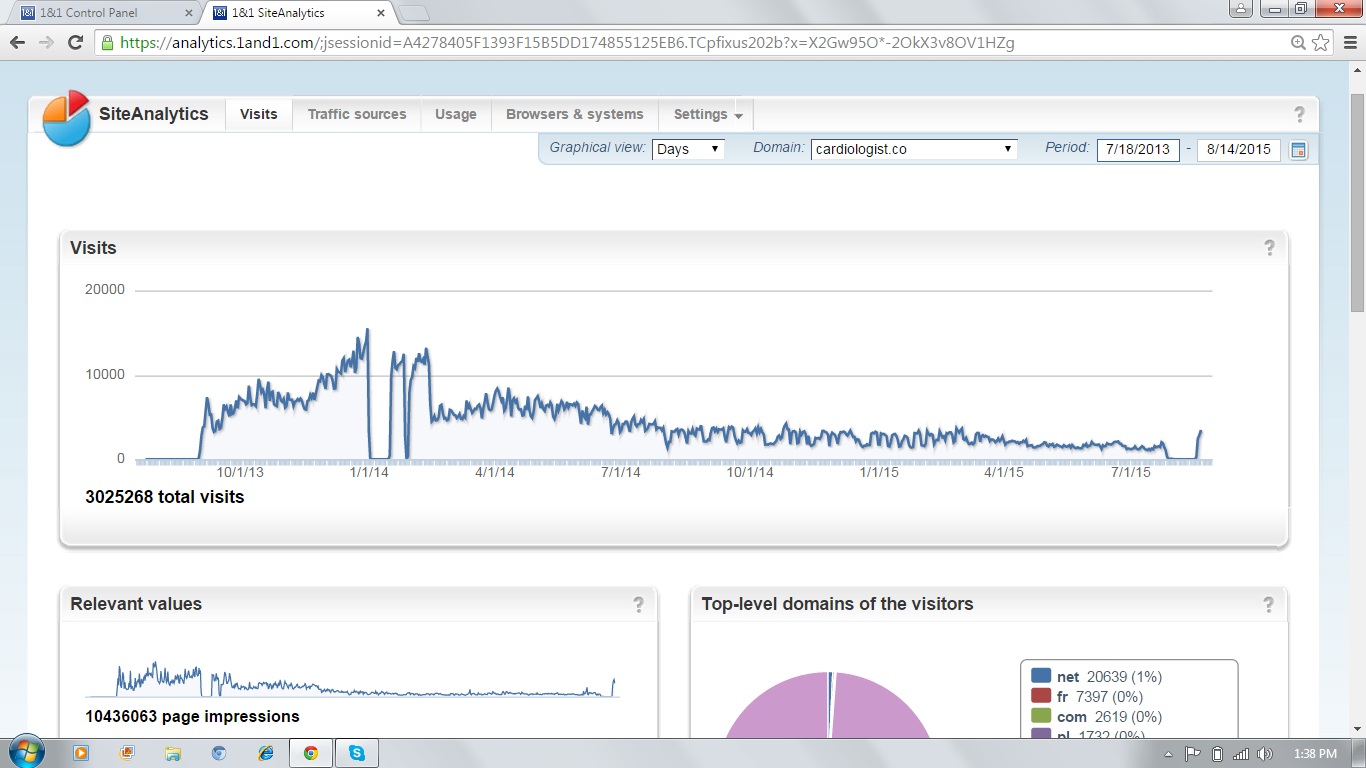Click the Relevant values mini chart
Image resolution: width=1366 pixels, height=768 pixels.
tap(352, 679)
